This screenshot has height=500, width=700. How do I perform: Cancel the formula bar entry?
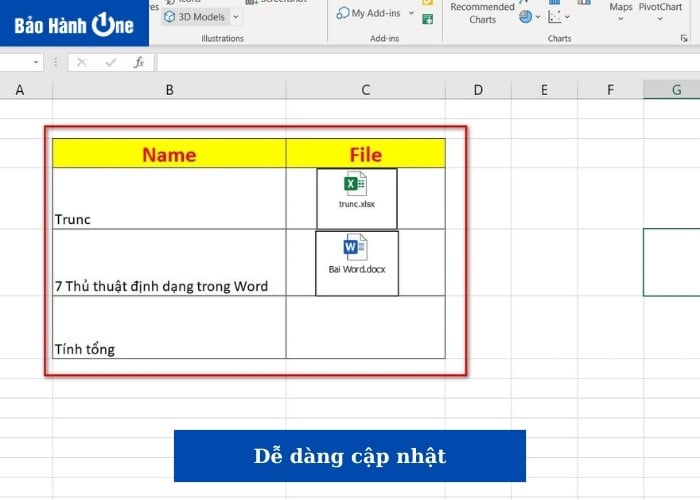coord(82,62)
